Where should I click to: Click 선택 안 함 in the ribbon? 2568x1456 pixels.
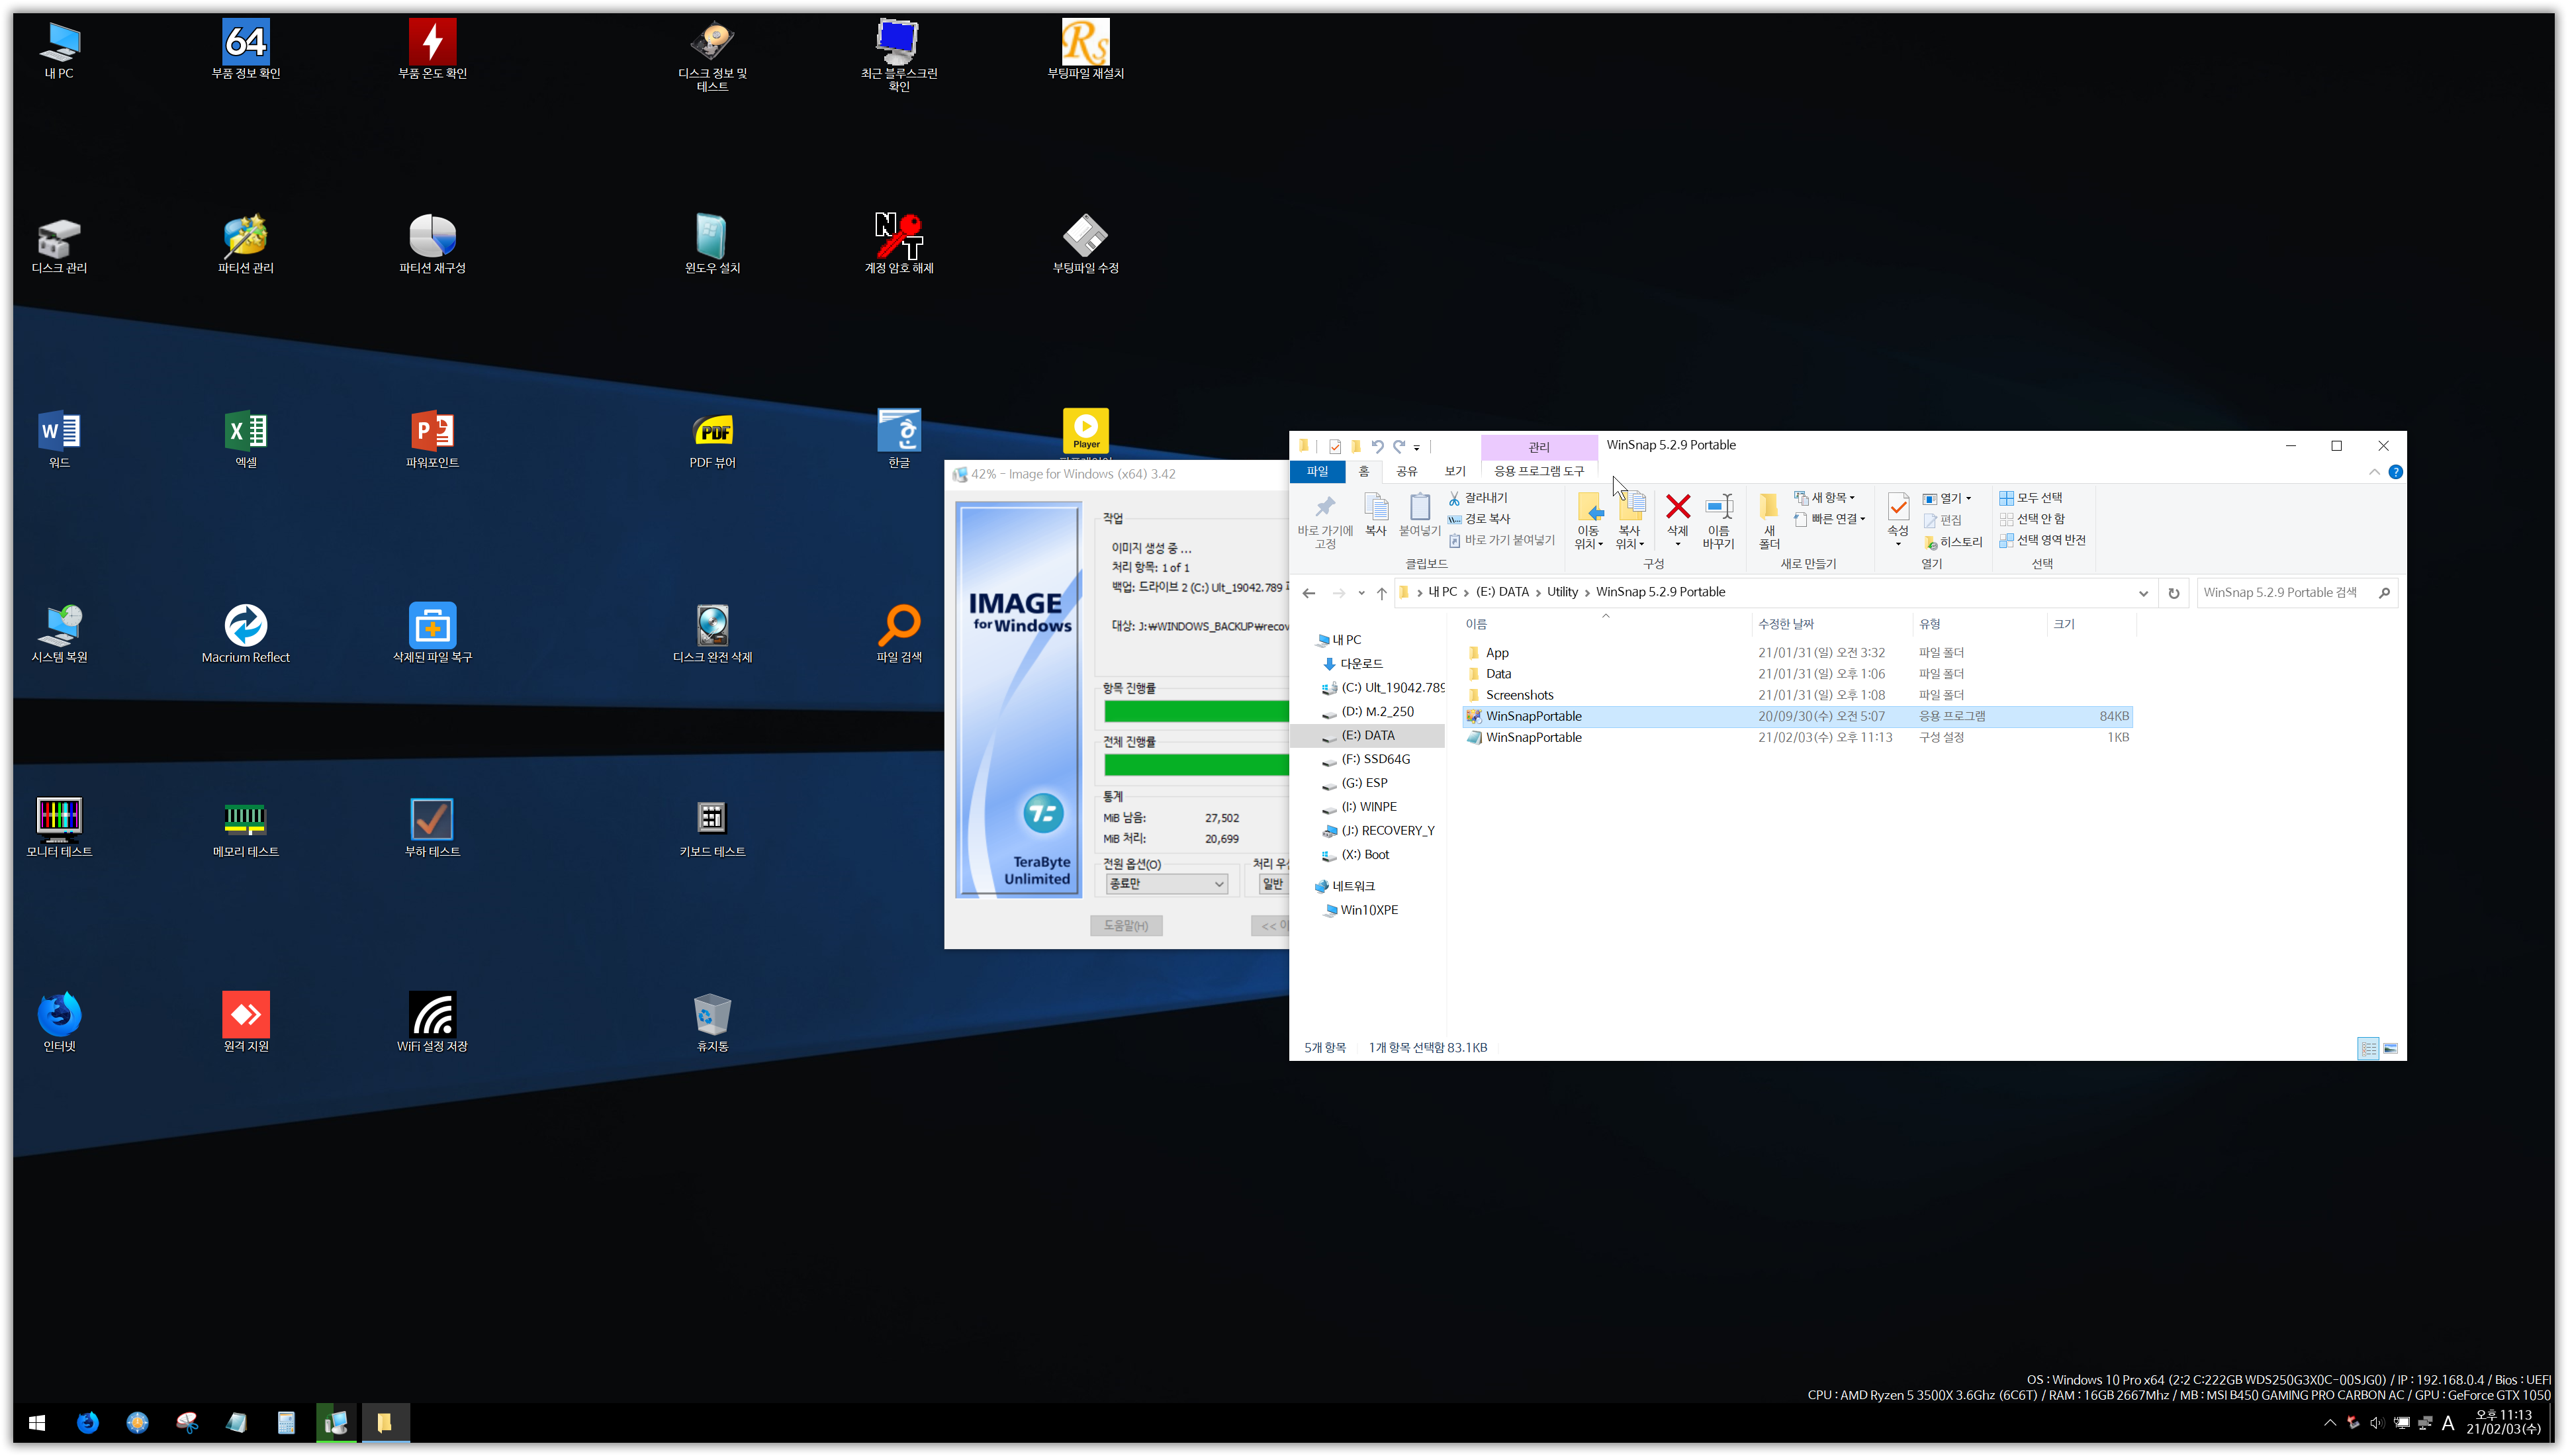(x=2031, y=519)
